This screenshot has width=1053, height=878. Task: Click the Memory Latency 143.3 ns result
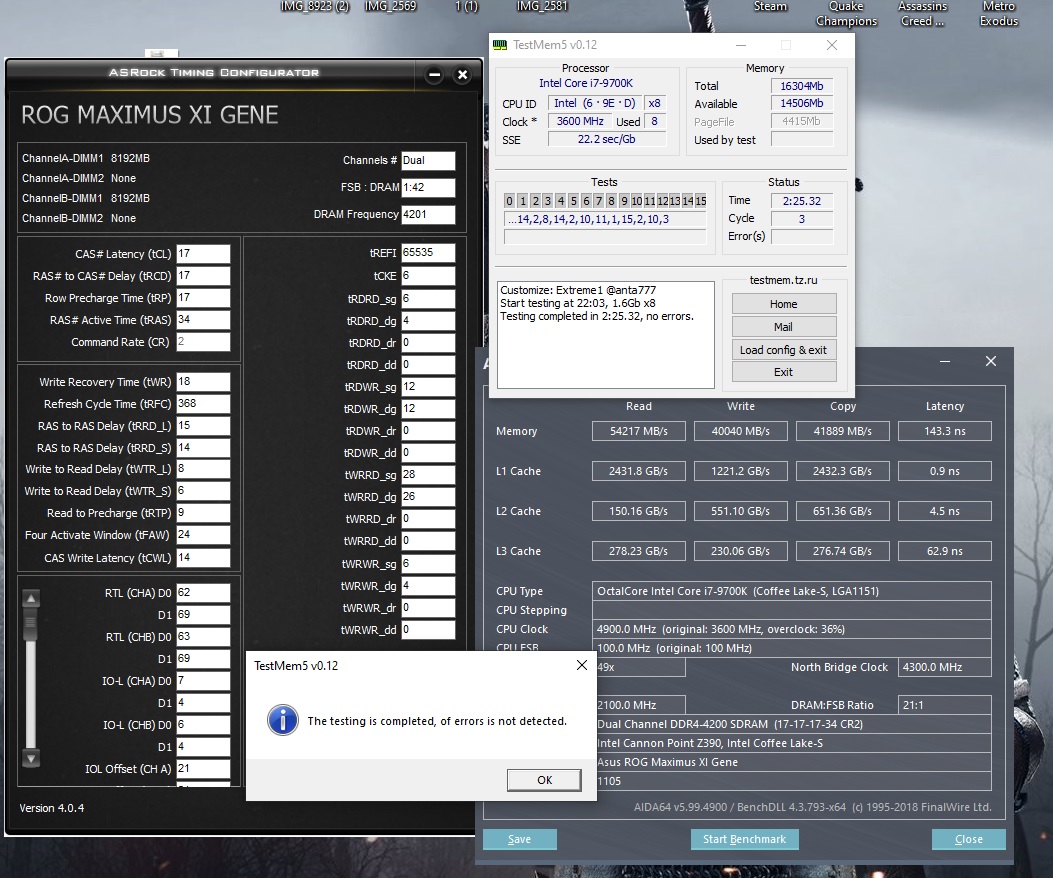pos(944,431)
